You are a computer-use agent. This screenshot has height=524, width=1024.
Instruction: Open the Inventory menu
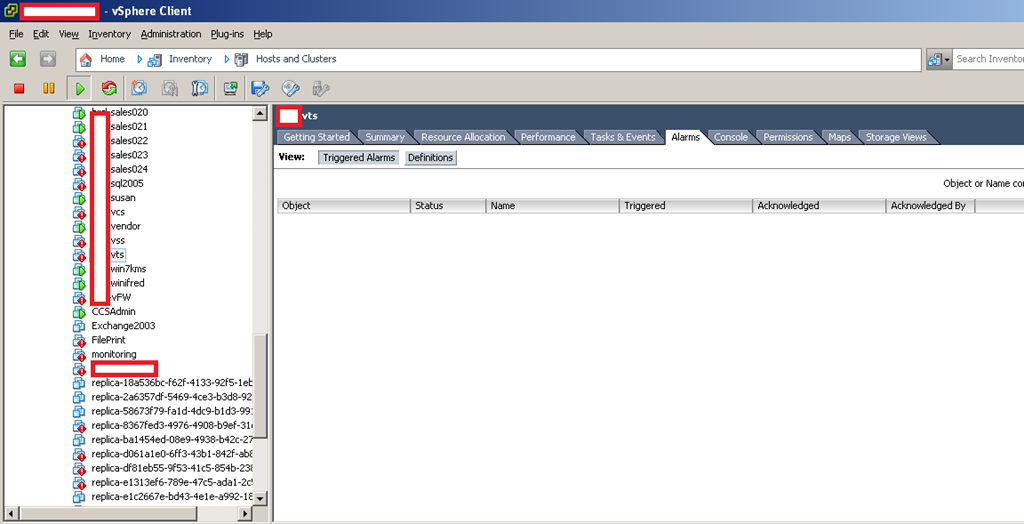pyautogui.click(x=110, y=34)
